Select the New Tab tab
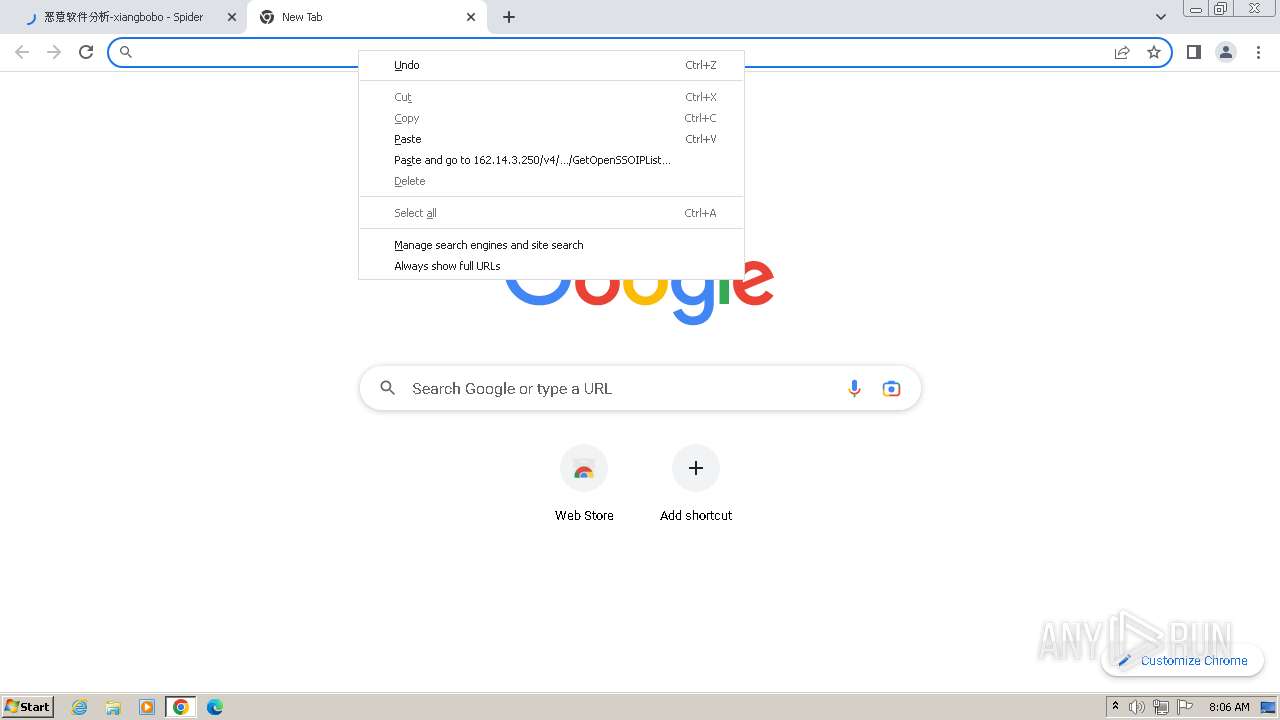The width and height of the screenshot is (1280, 720). pyautogui.click(x=367, y=17)
